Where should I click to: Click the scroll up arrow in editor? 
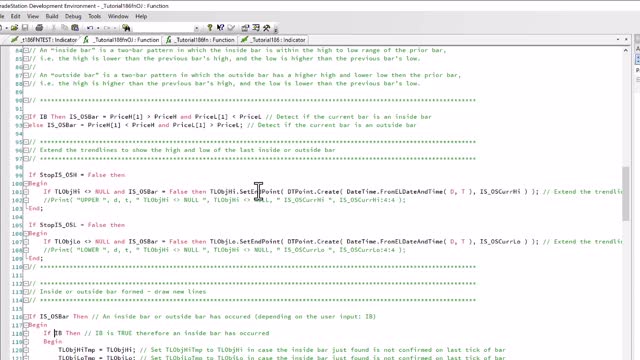626,50
